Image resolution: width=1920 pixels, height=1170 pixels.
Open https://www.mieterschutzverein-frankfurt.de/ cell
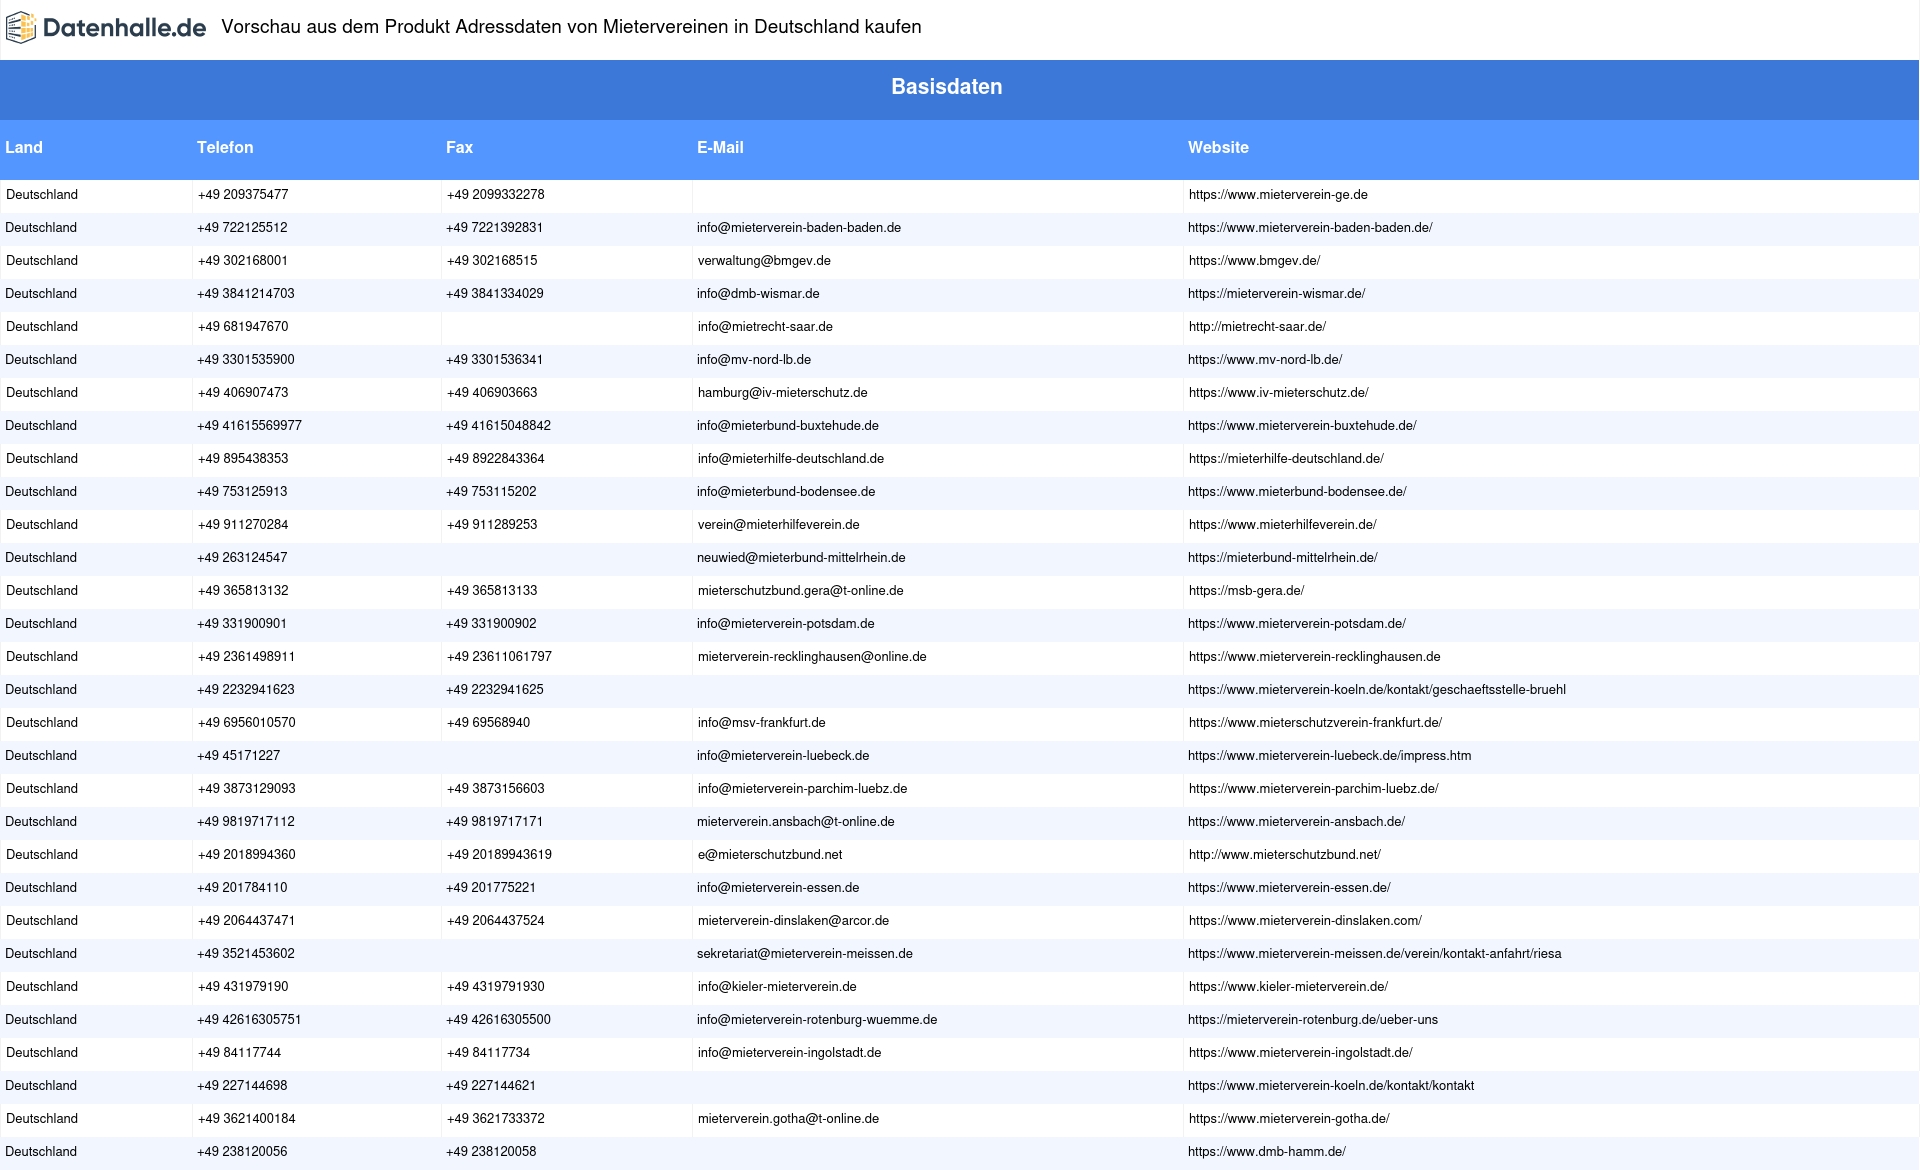[1315, 723]
